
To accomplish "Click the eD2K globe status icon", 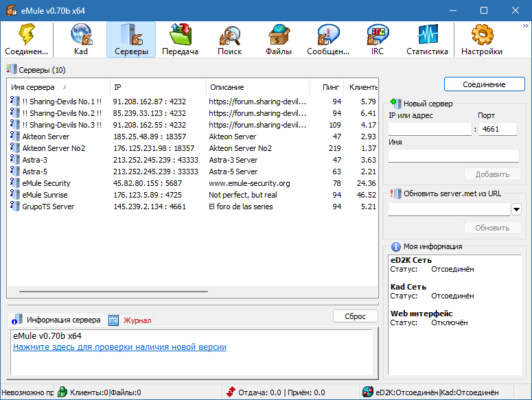I will coord(367,392).
